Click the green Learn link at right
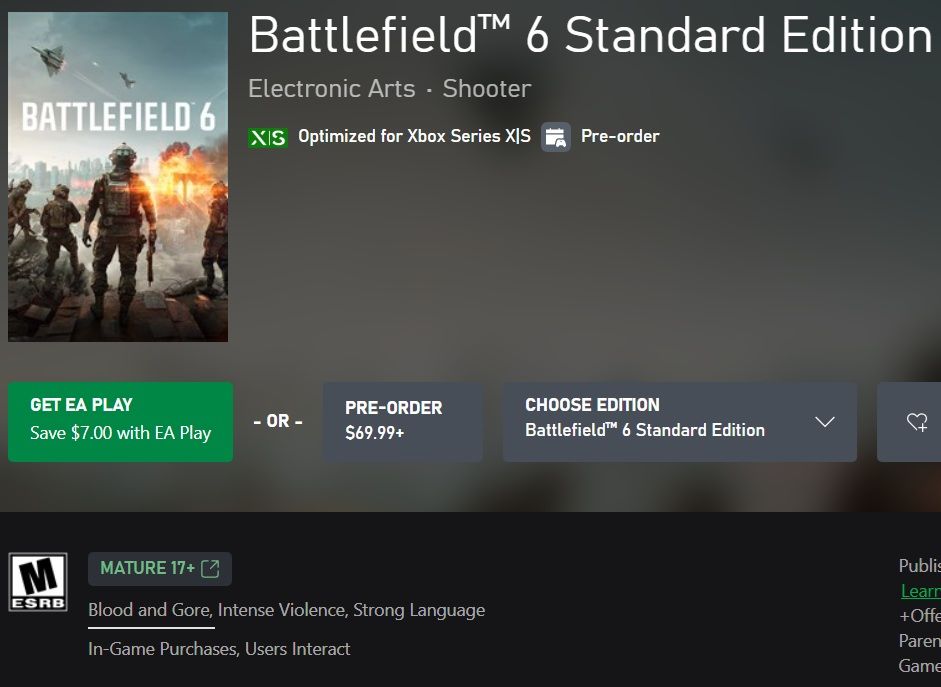 pyautogui.click(x=920, y=591)
